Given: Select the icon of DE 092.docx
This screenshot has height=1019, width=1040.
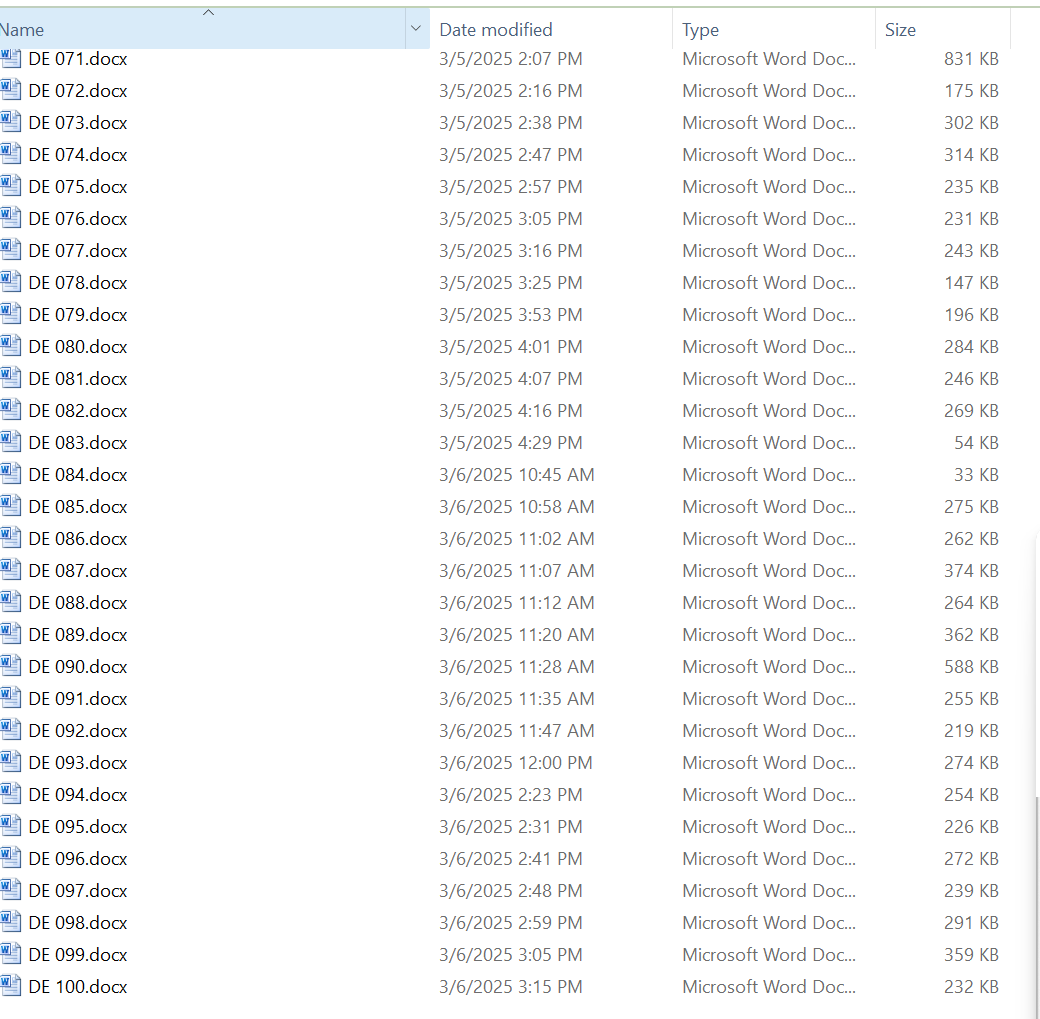Looking at the screenshot, I should pyautogui.click(x=10, y=731).
